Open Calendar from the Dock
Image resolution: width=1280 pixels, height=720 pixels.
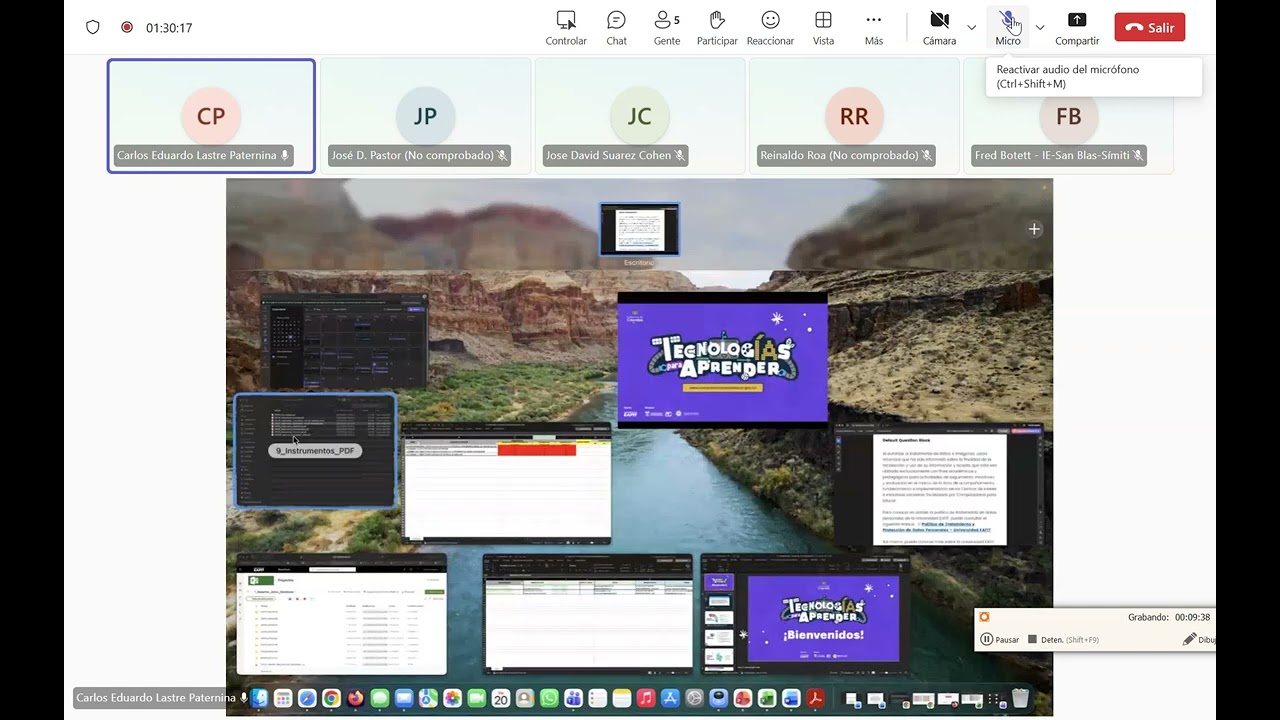click(x=500, y=698)
